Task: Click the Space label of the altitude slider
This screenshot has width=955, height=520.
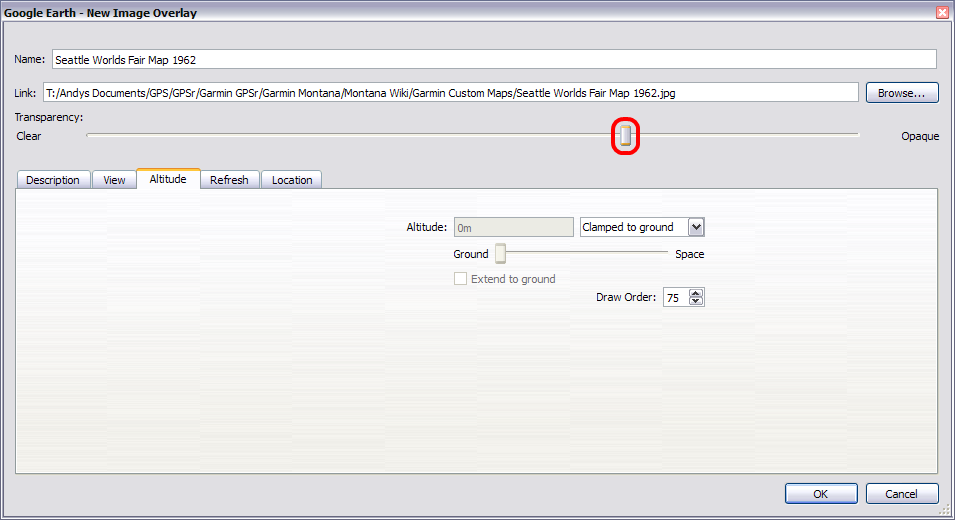Action: point(689,254)
